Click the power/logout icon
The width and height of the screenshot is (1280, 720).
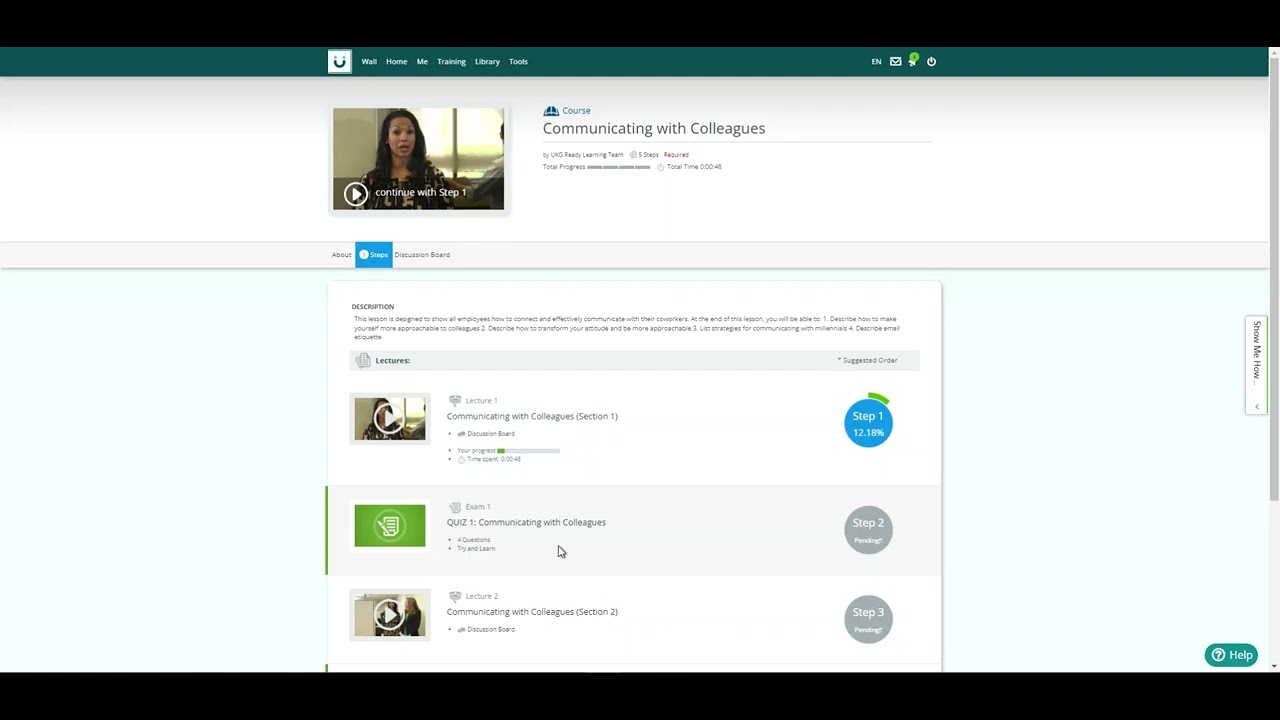click(931, 61)
